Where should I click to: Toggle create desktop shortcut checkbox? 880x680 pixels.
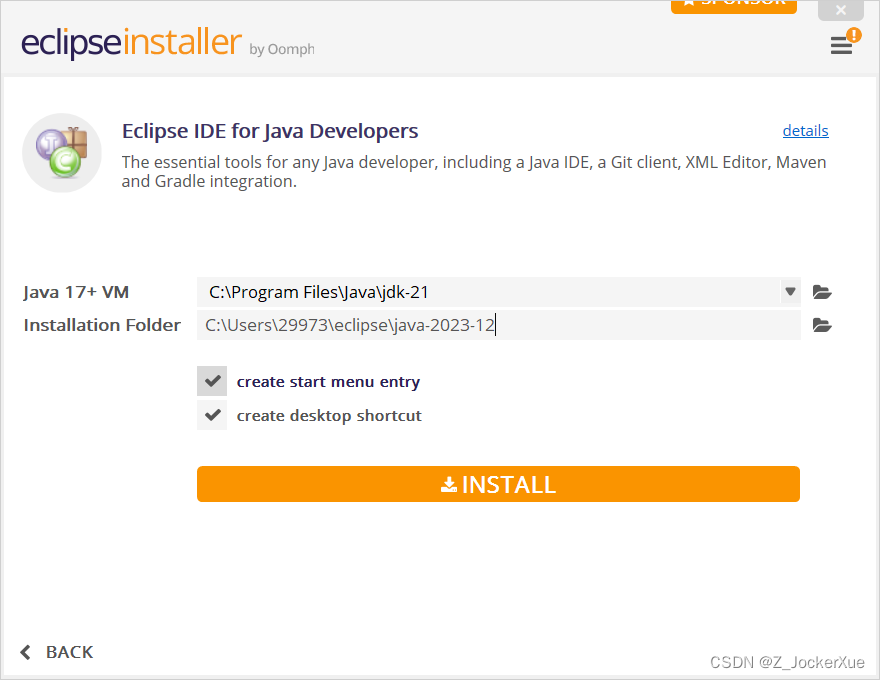point(212,415)
